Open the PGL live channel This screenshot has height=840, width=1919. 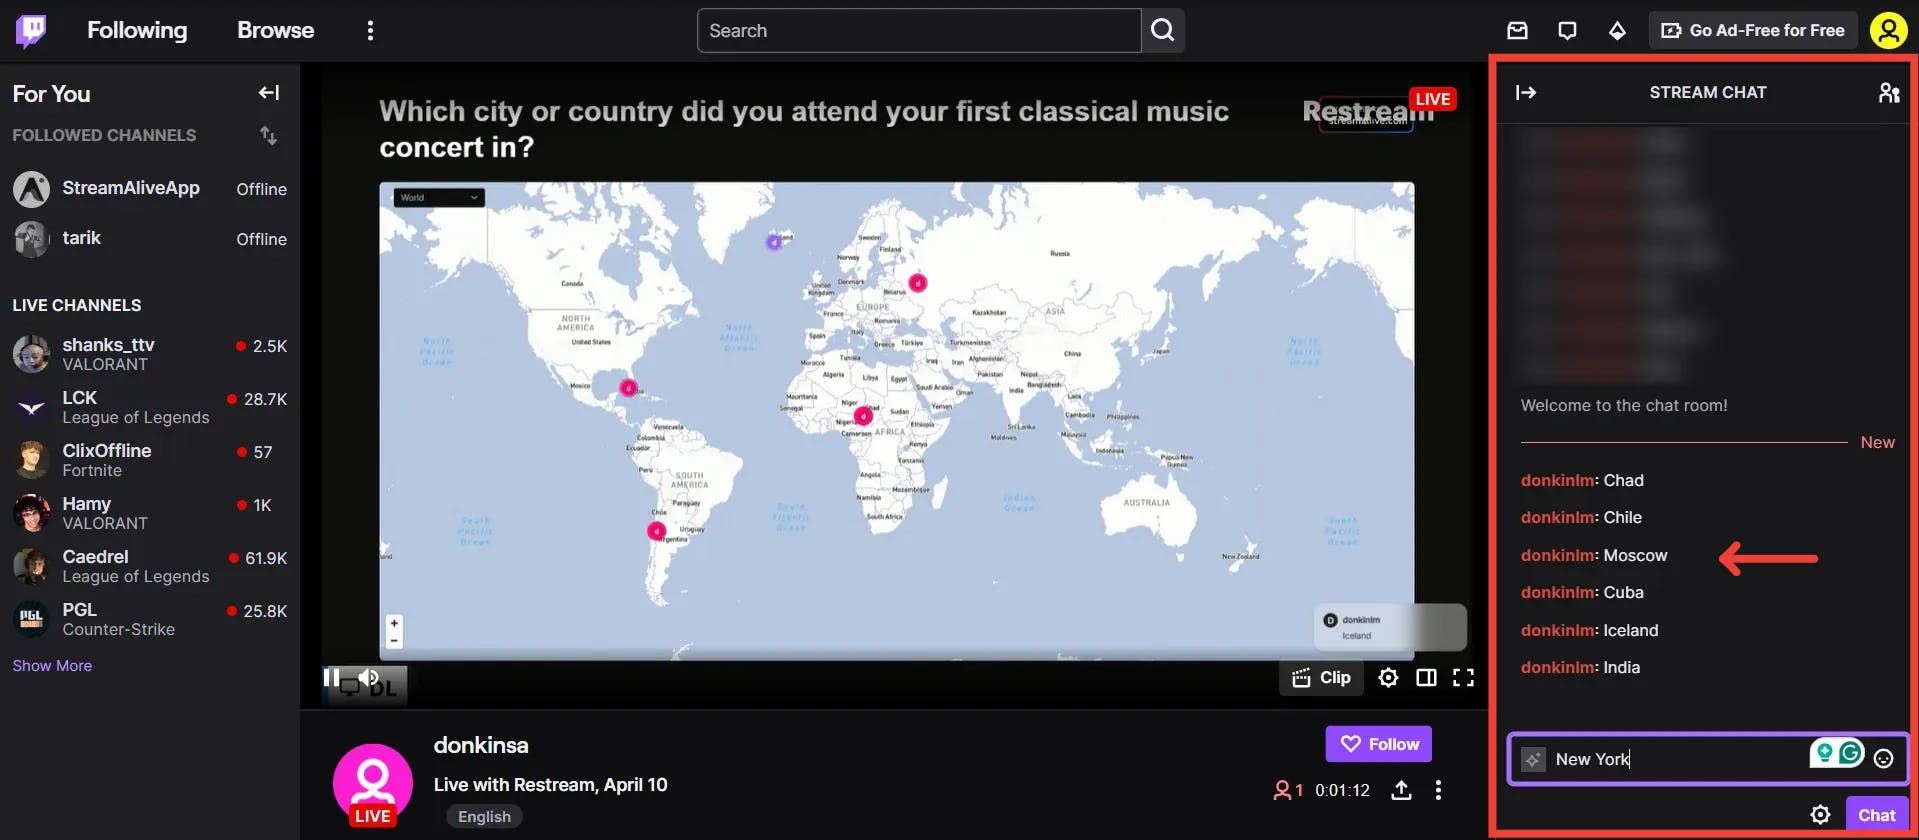pos(150,619)
